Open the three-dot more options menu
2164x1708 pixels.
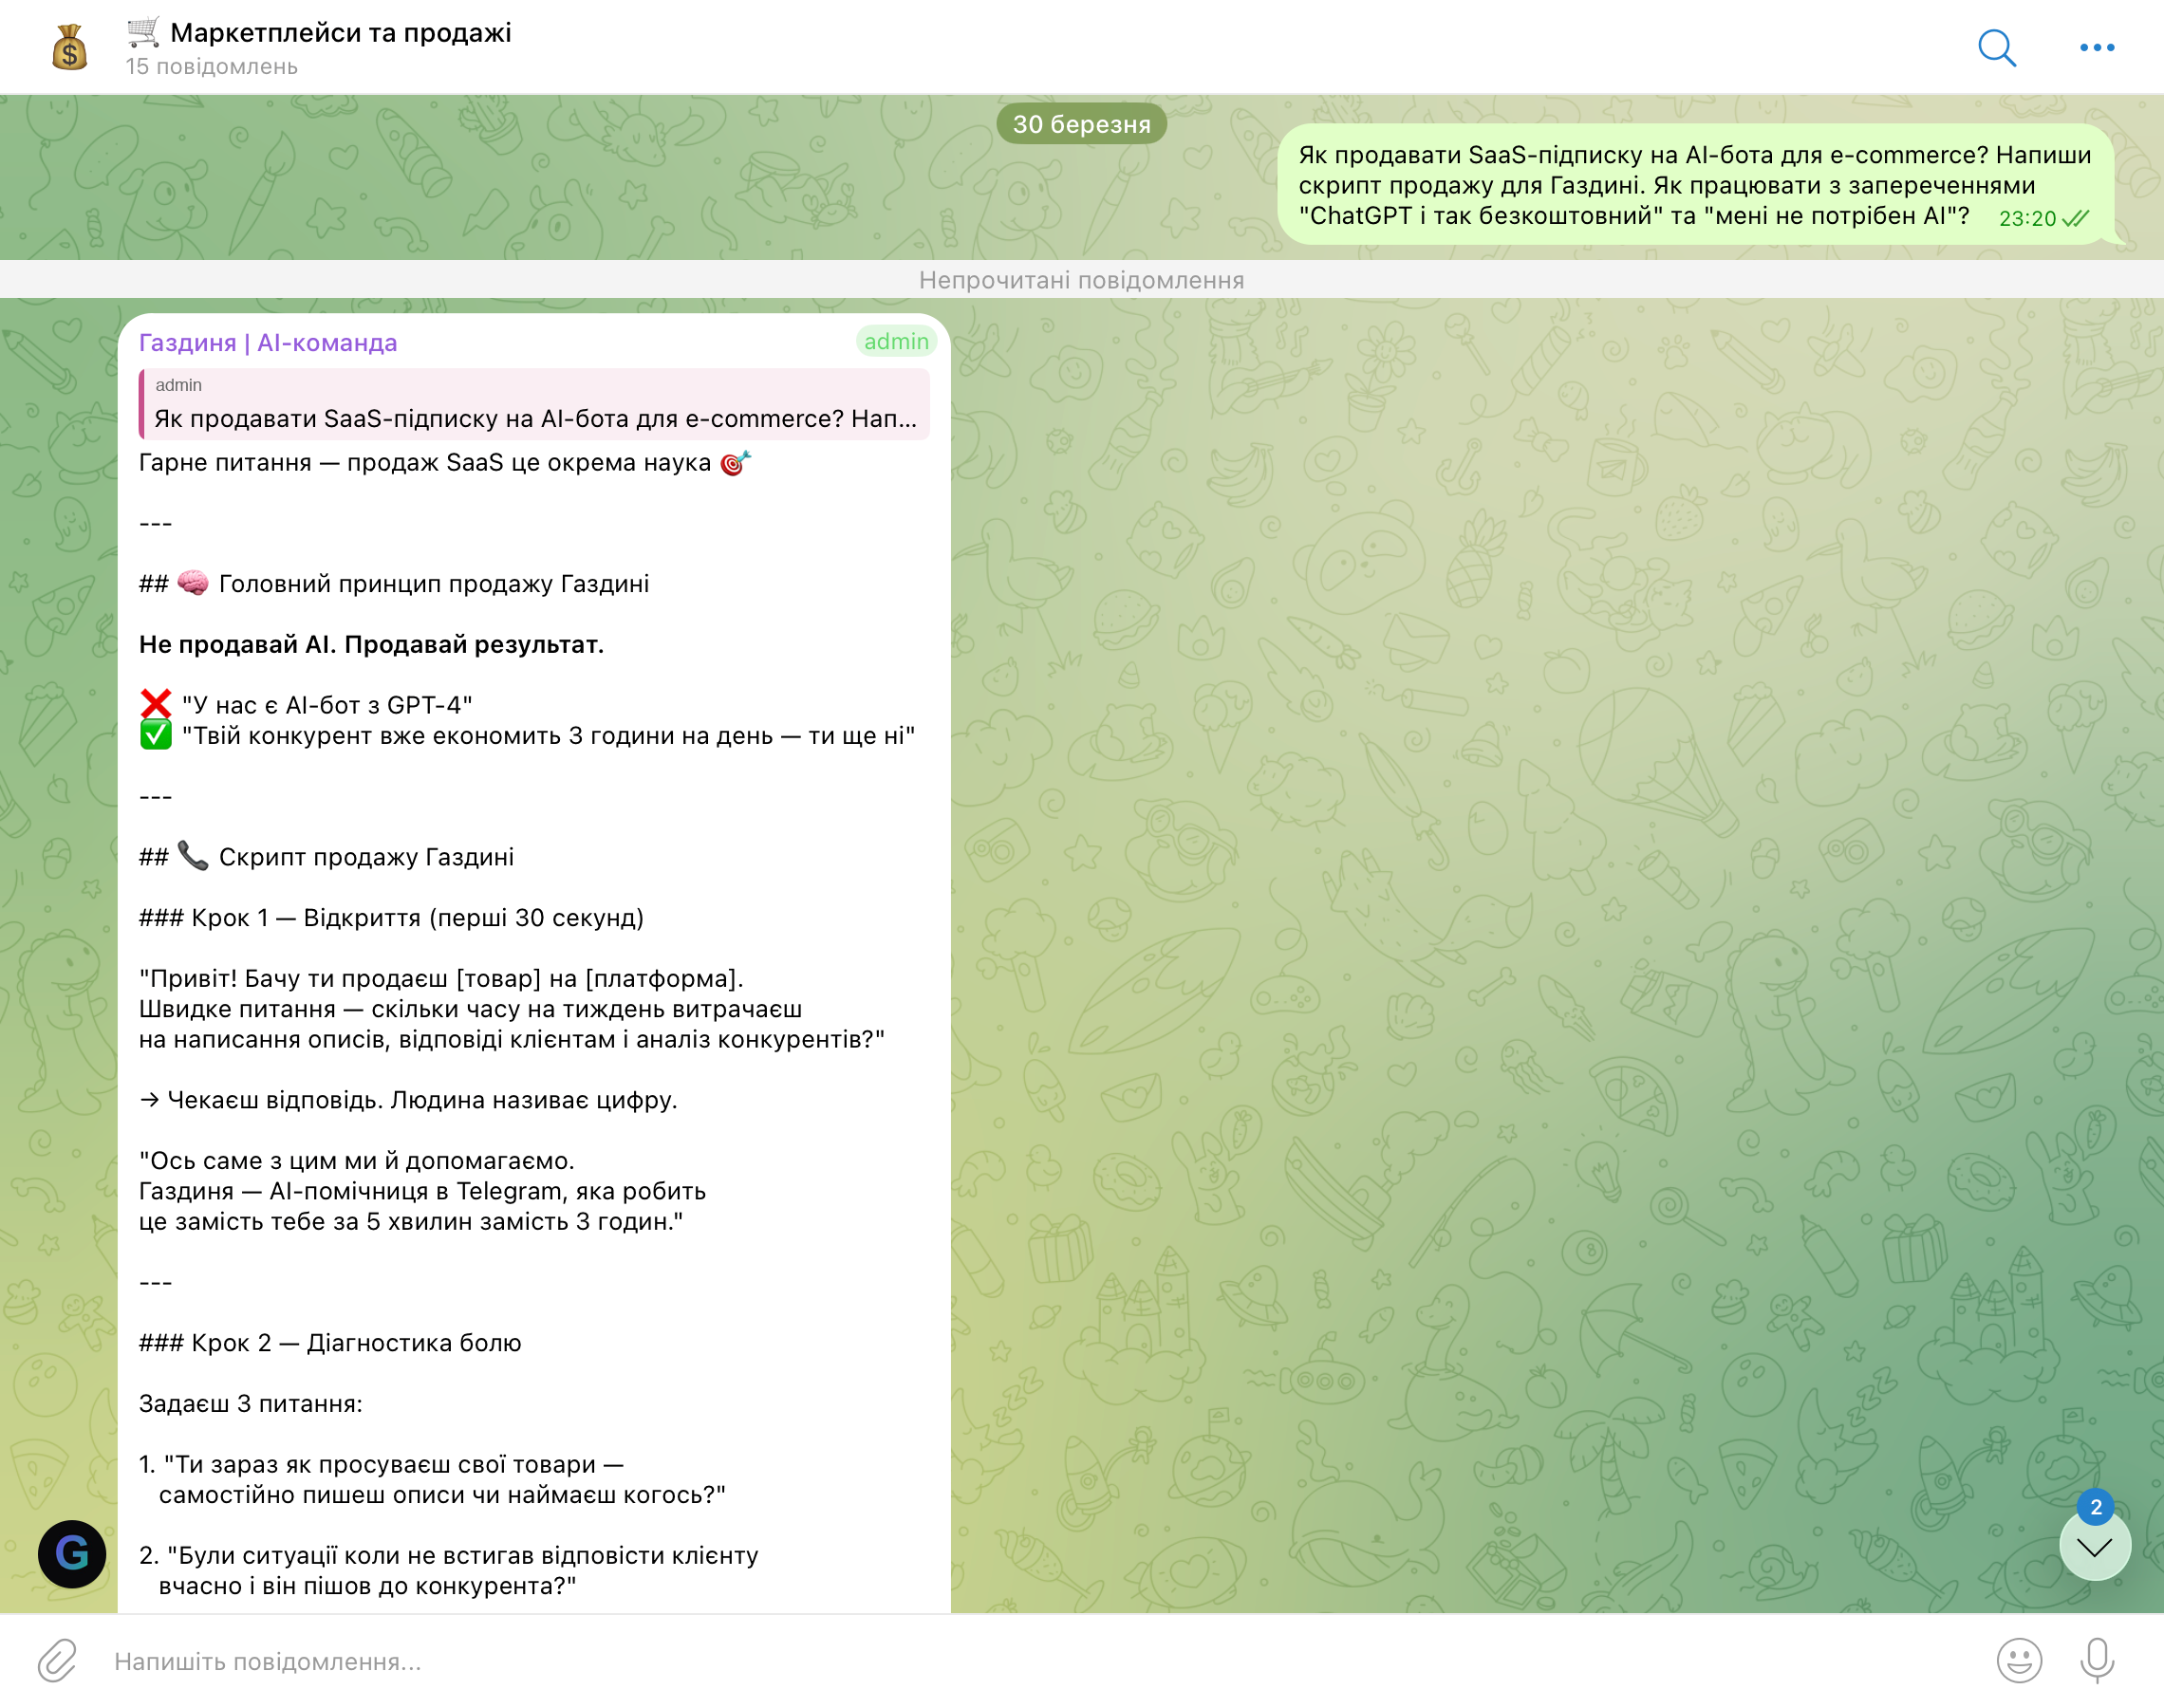[x=2096, y=47]
